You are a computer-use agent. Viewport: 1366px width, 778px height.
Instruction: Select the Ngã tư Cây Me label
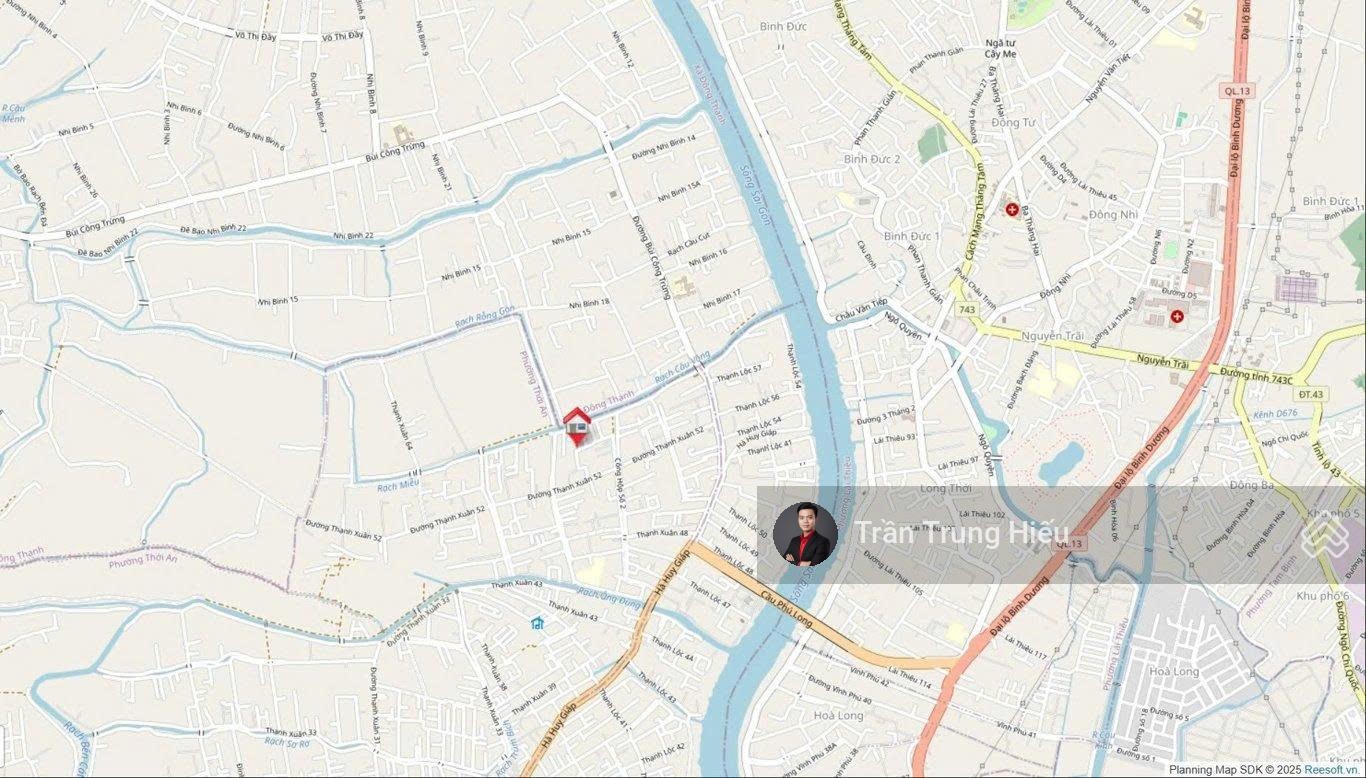[1000, 48]
